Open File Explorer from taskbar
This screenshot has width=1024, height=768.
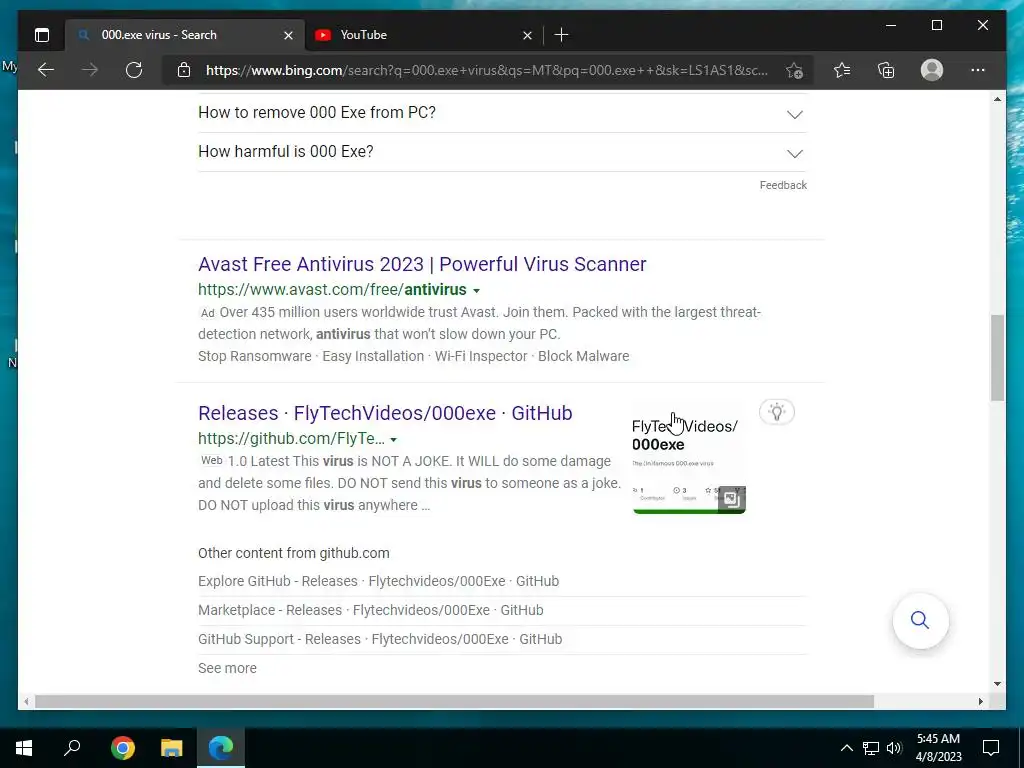point(172,747)
